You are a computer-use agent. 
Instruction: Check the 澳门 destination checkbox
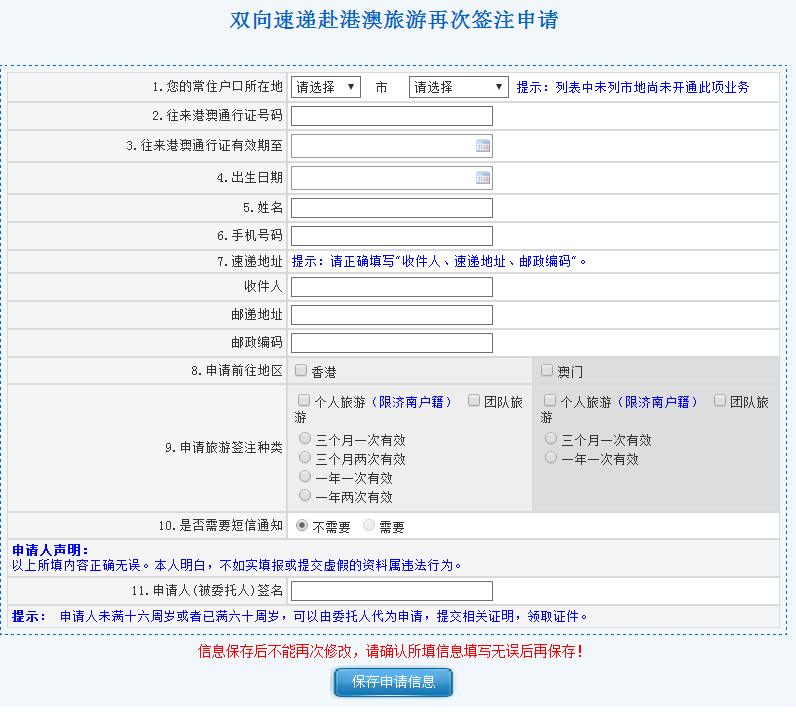tap(547, 371)
